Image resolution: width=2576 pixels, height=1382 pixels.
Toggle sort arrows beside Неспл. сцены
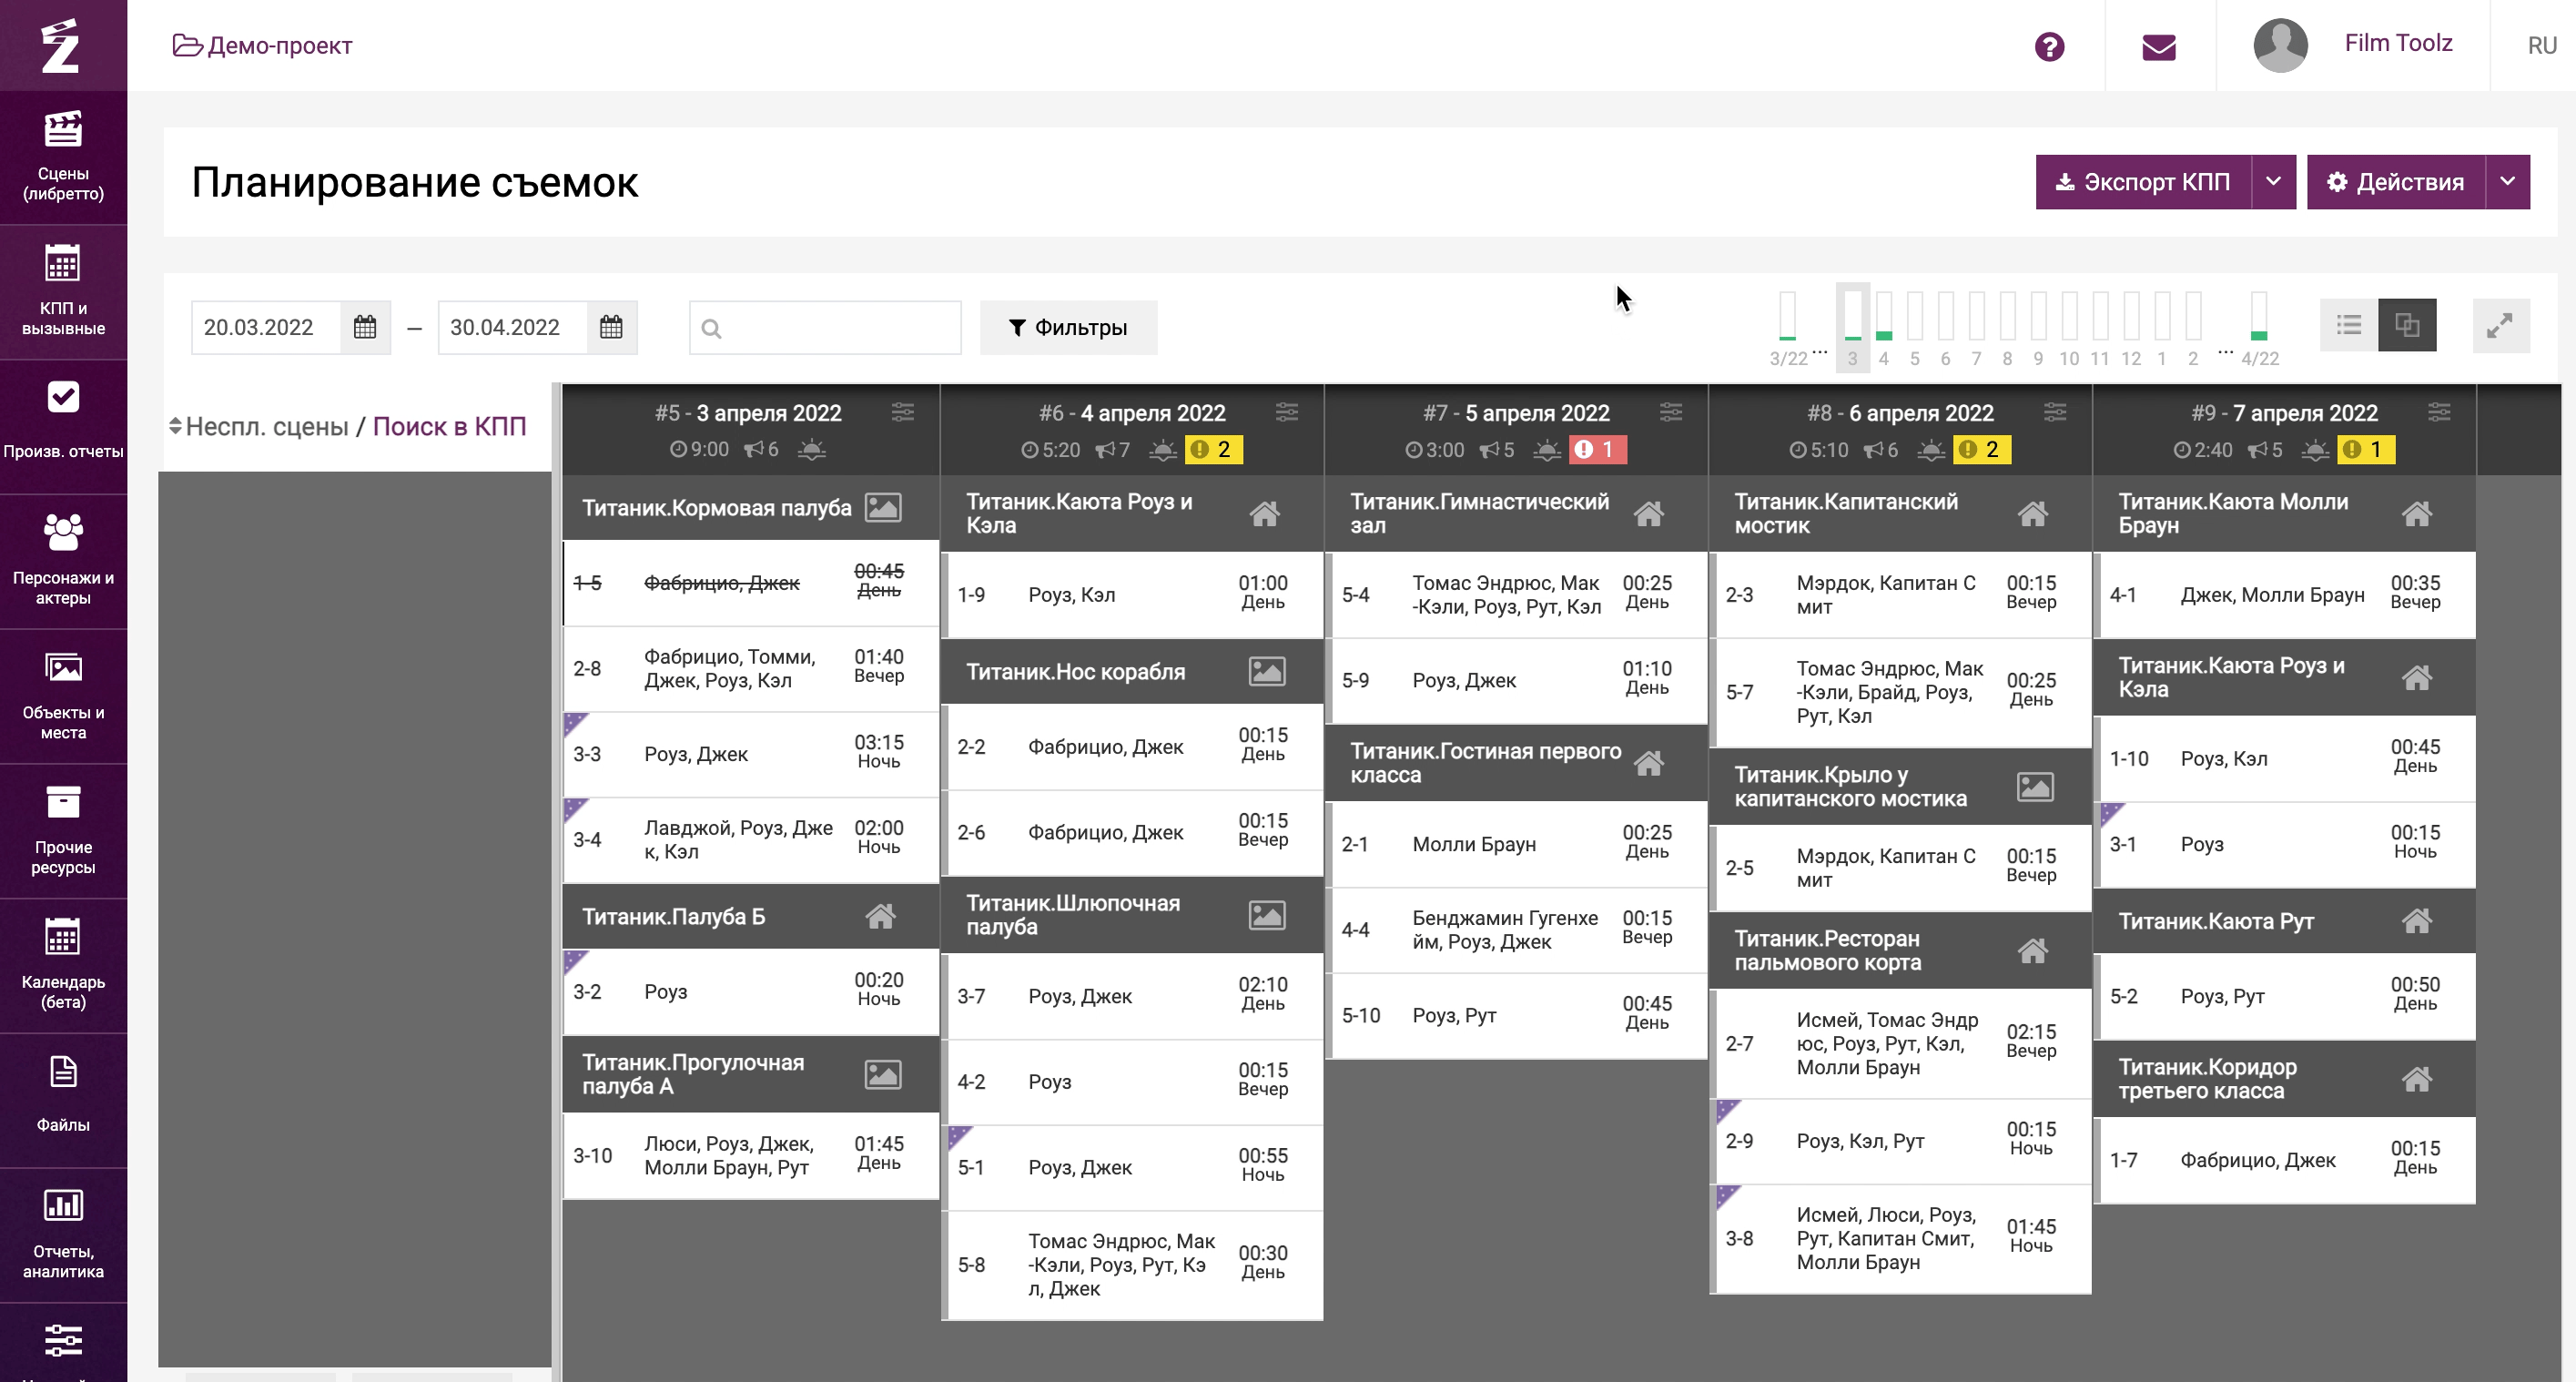175,427
